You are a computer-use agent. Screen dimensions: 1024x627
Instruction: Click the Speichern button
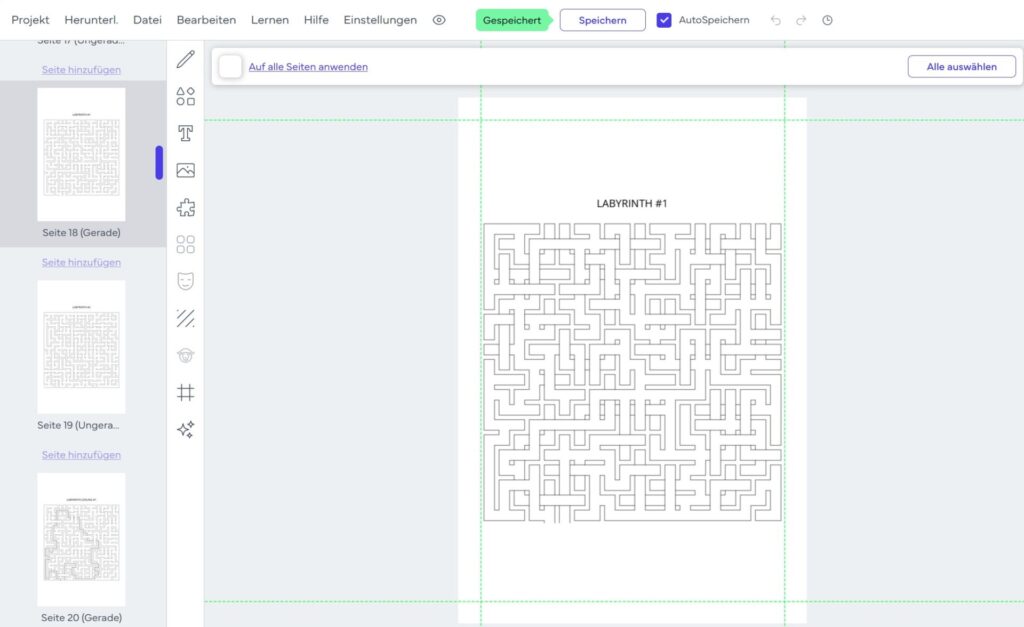coord(603,20)
